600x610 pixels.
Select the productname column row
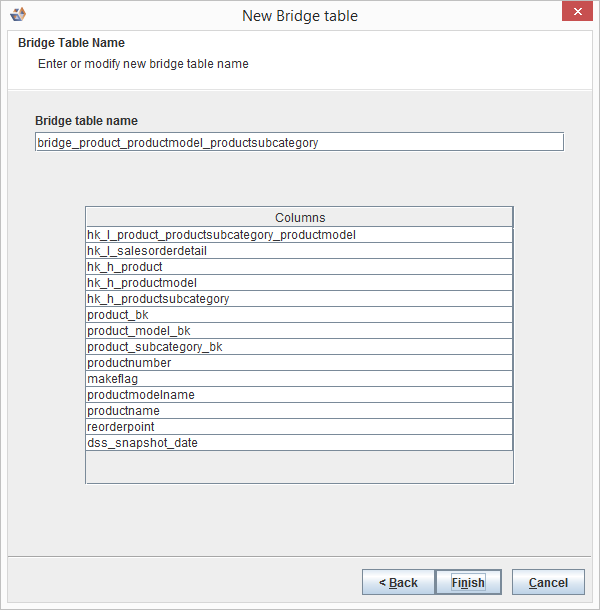299,411
